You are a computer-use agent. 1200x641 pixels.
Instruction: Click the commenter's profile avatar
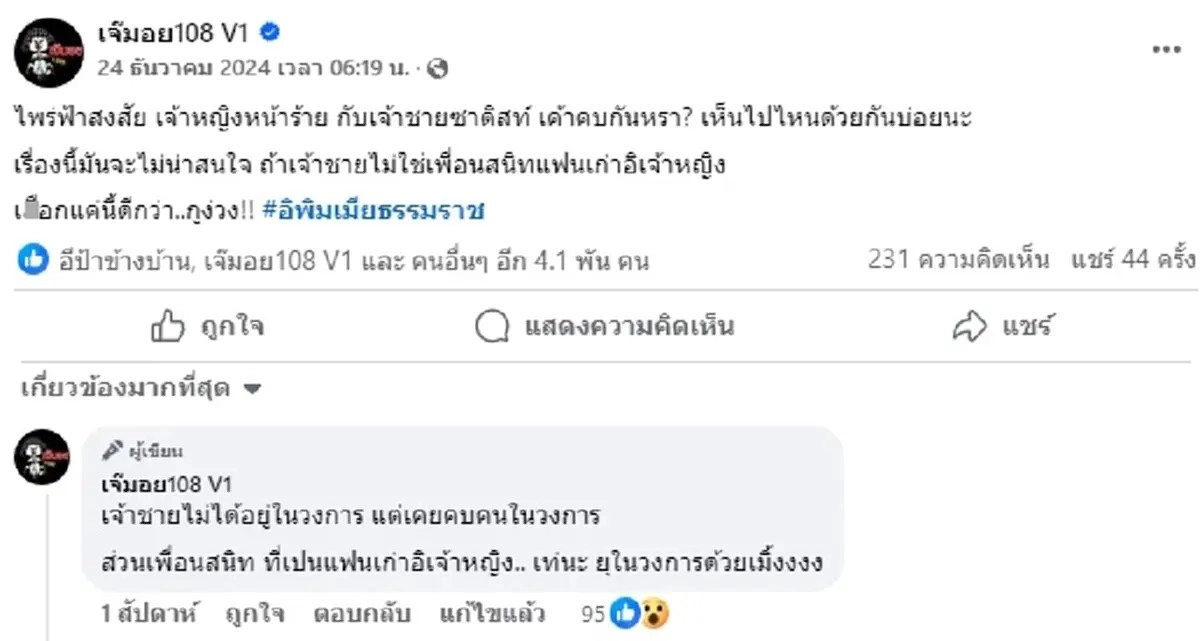coord(42,457)
